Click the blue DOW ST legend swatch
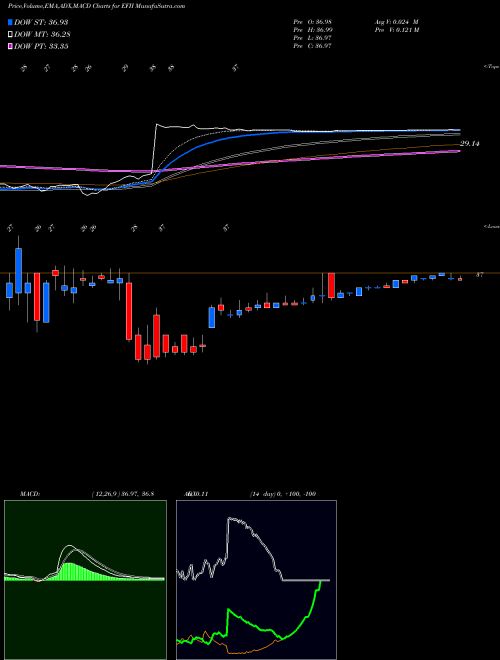This screenshot has height=660, width=500. coord(11,22)
